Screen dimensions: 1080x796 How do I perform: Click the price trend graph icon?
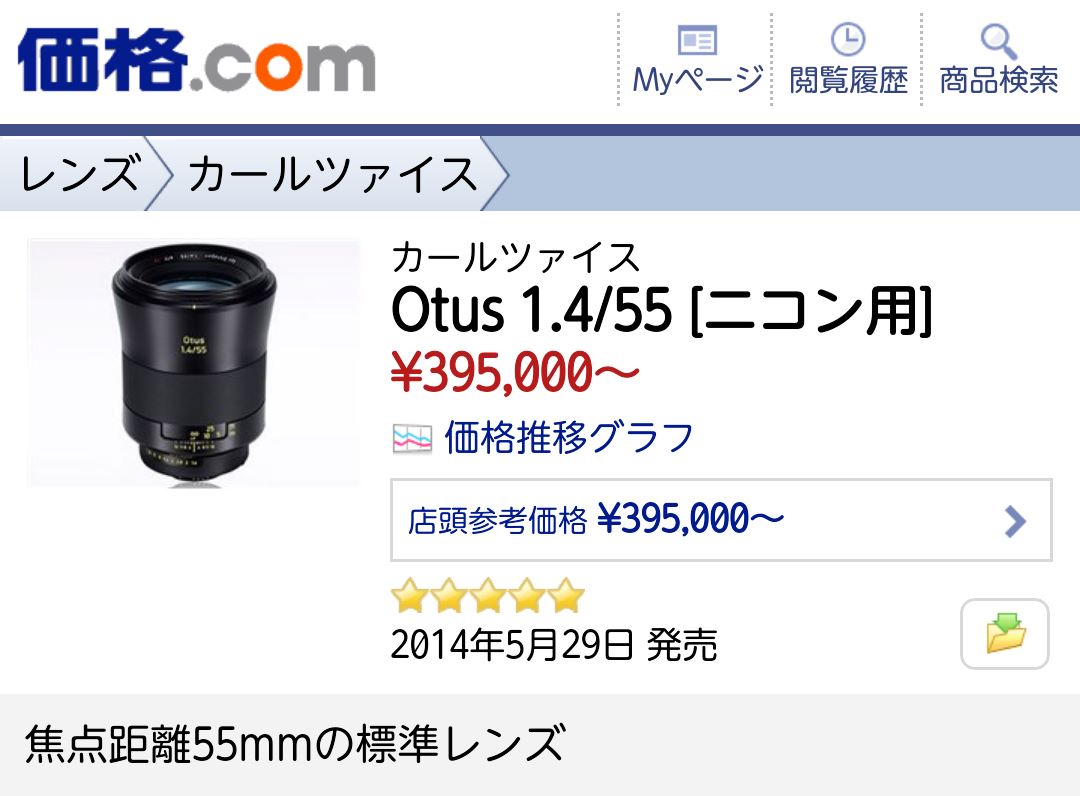(x=413, y=439)
